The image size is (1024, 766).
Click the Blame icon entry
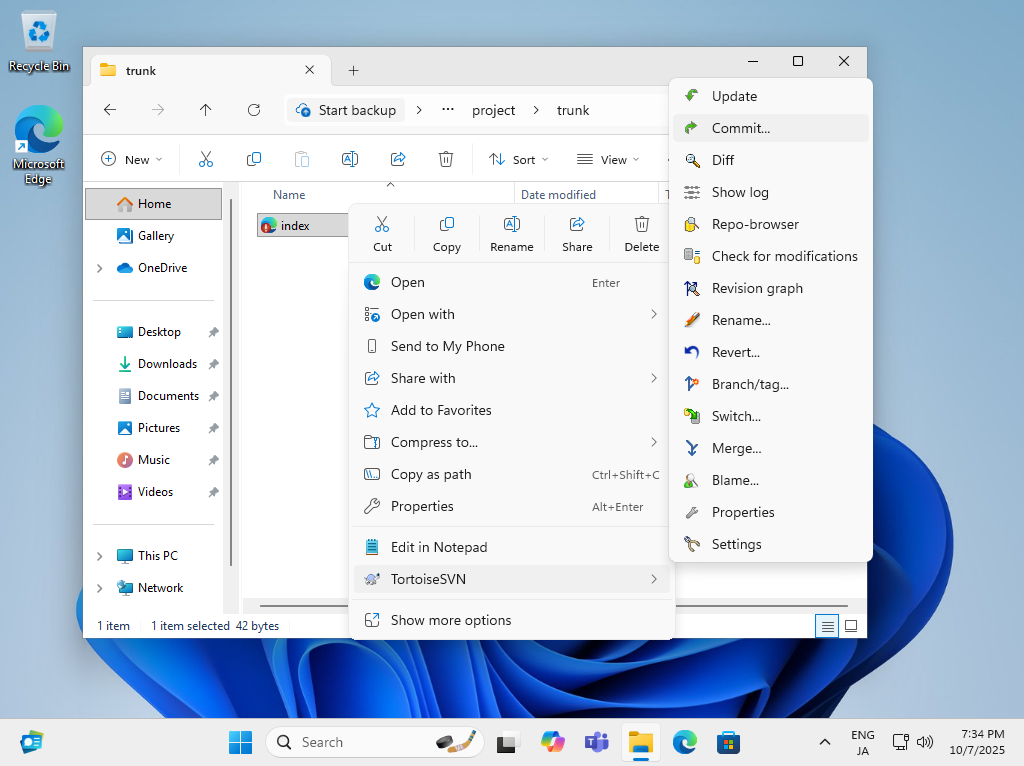(x=691, y=480)
